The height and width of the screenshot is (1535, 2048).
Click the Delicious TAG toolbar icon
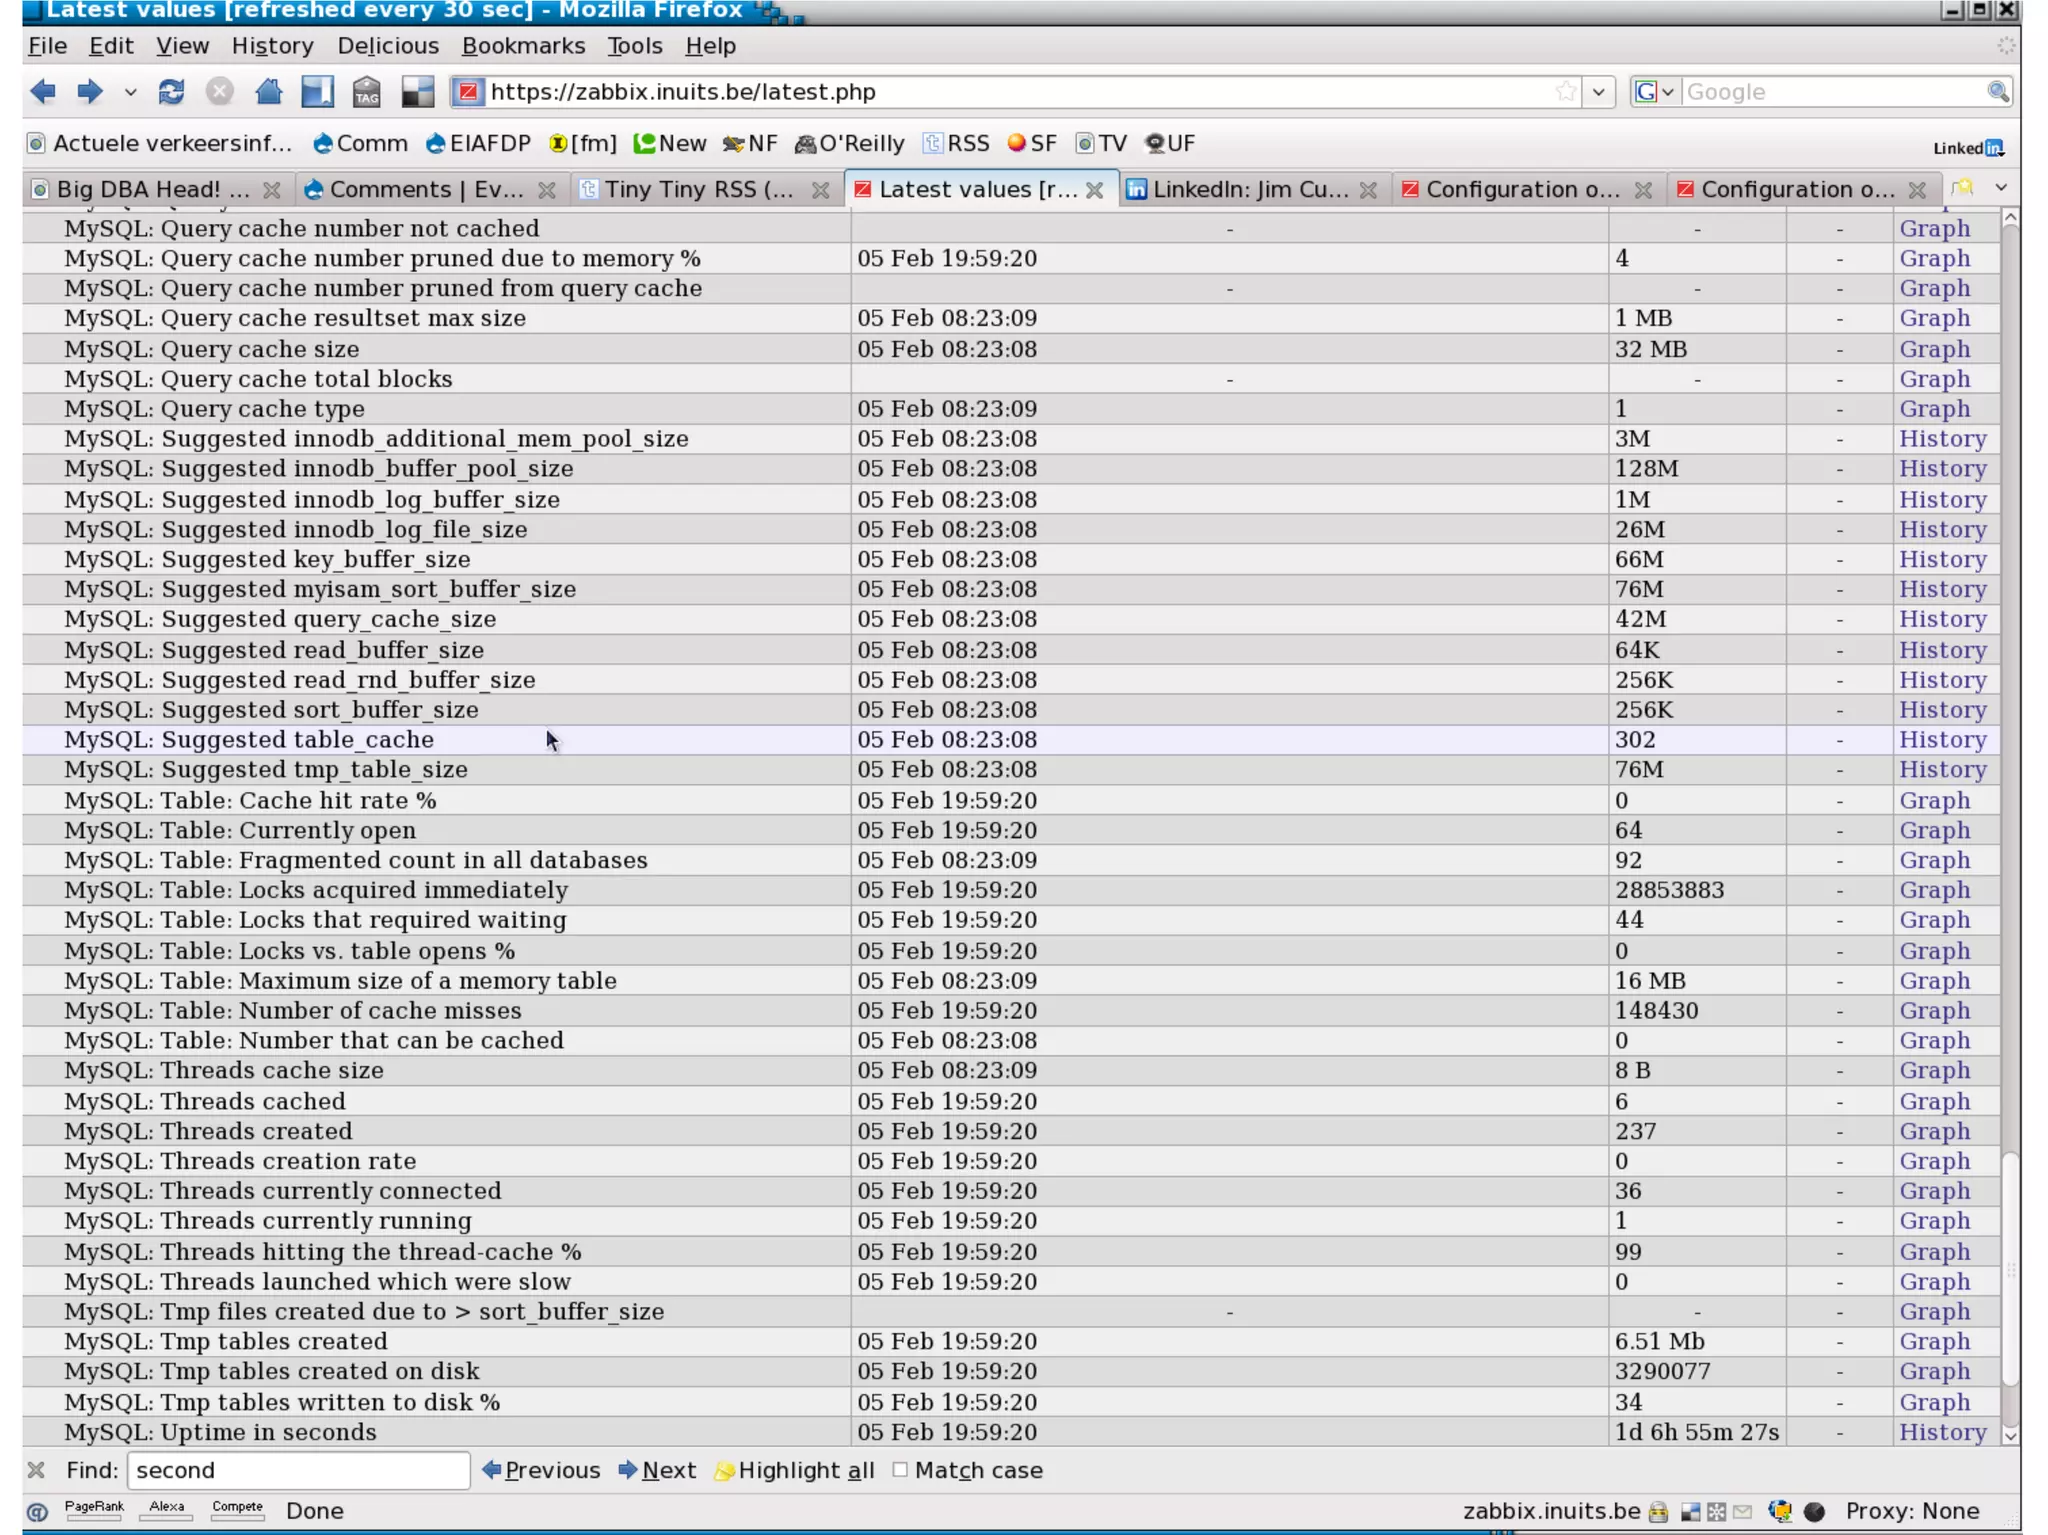coord(366,92)
